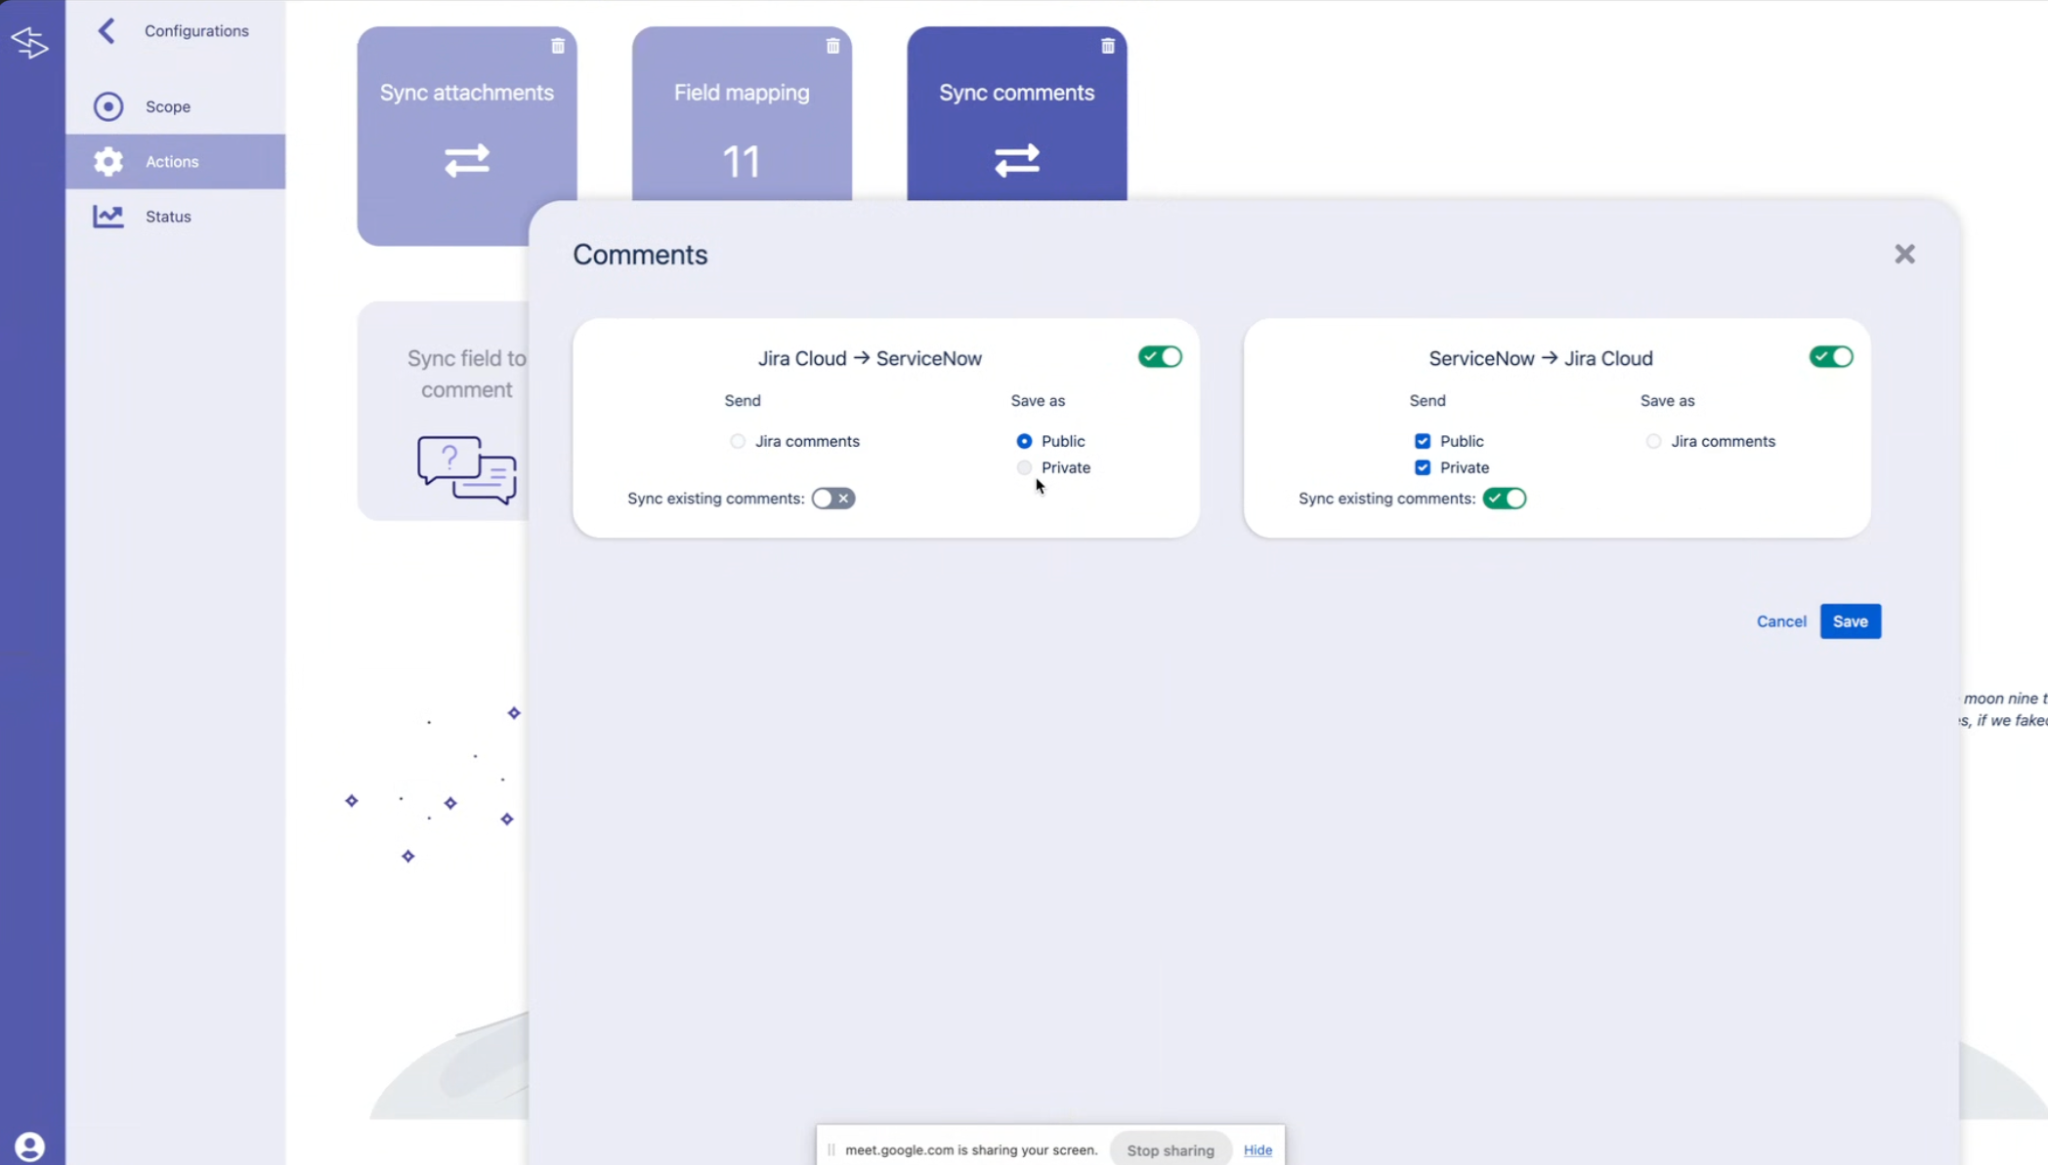Save the Comments settings
Viewport: 2048px width, 1165px height.
point(1850,621)
